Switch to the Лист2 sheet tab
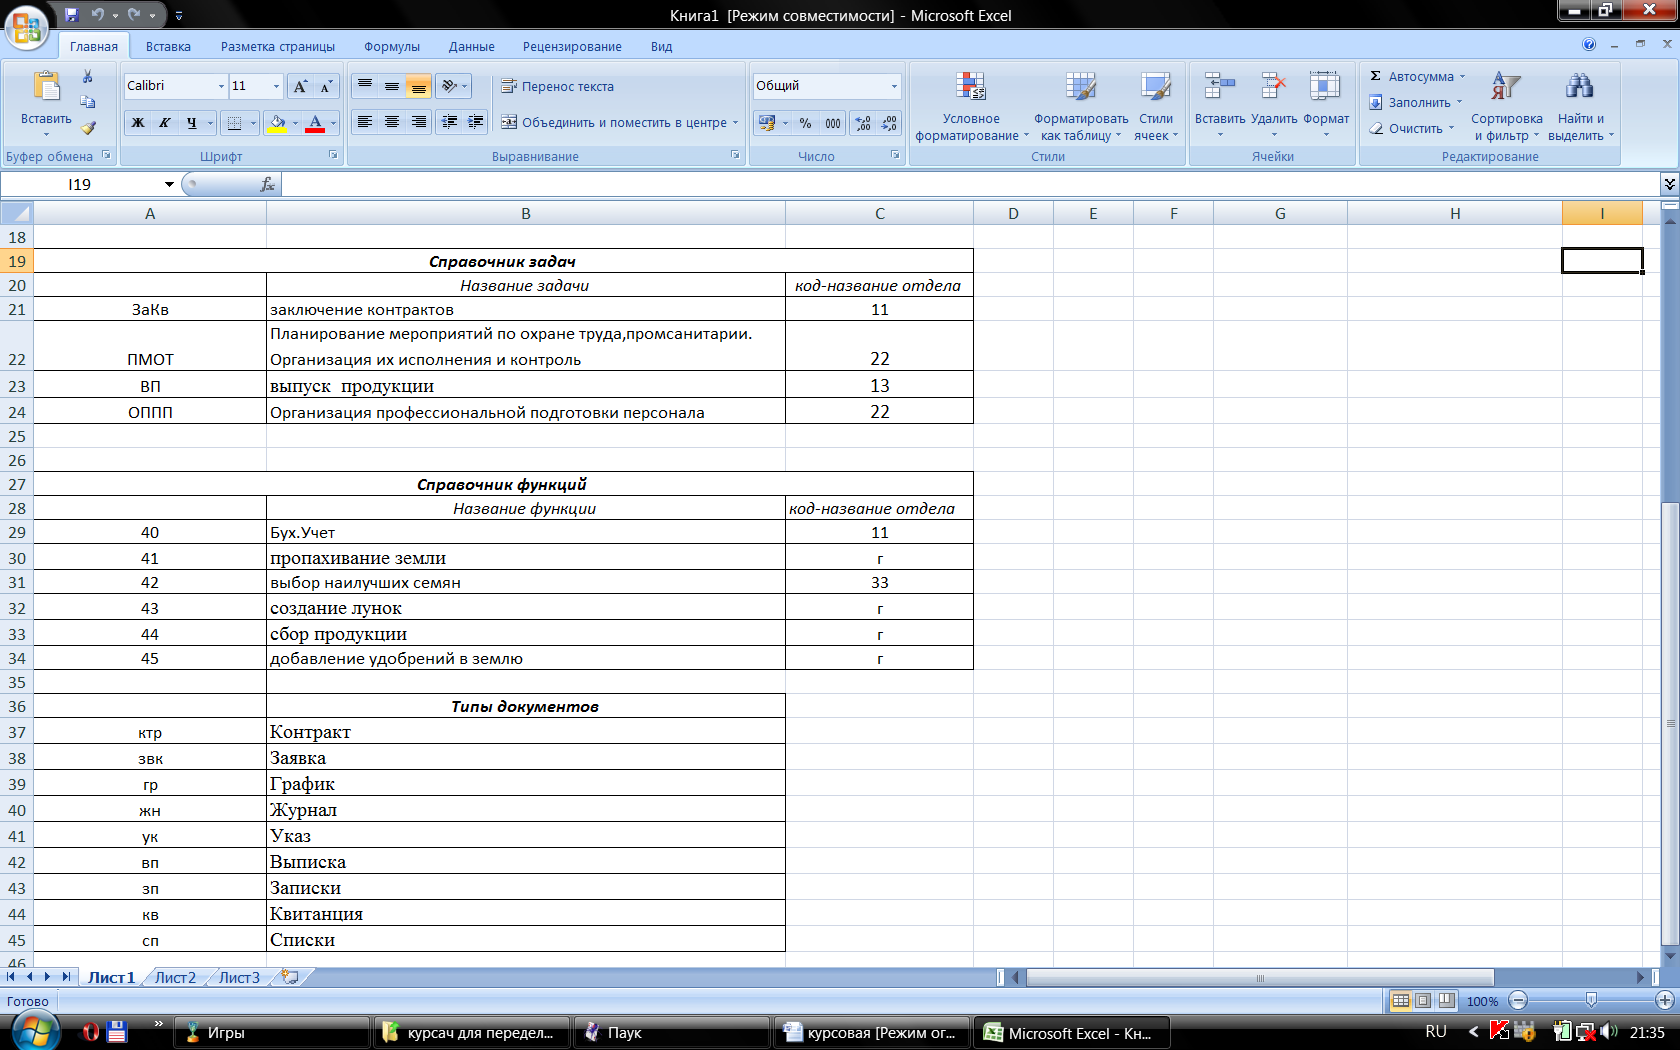This screenshot has width=1680, height=1050. (x=175, y=977)
